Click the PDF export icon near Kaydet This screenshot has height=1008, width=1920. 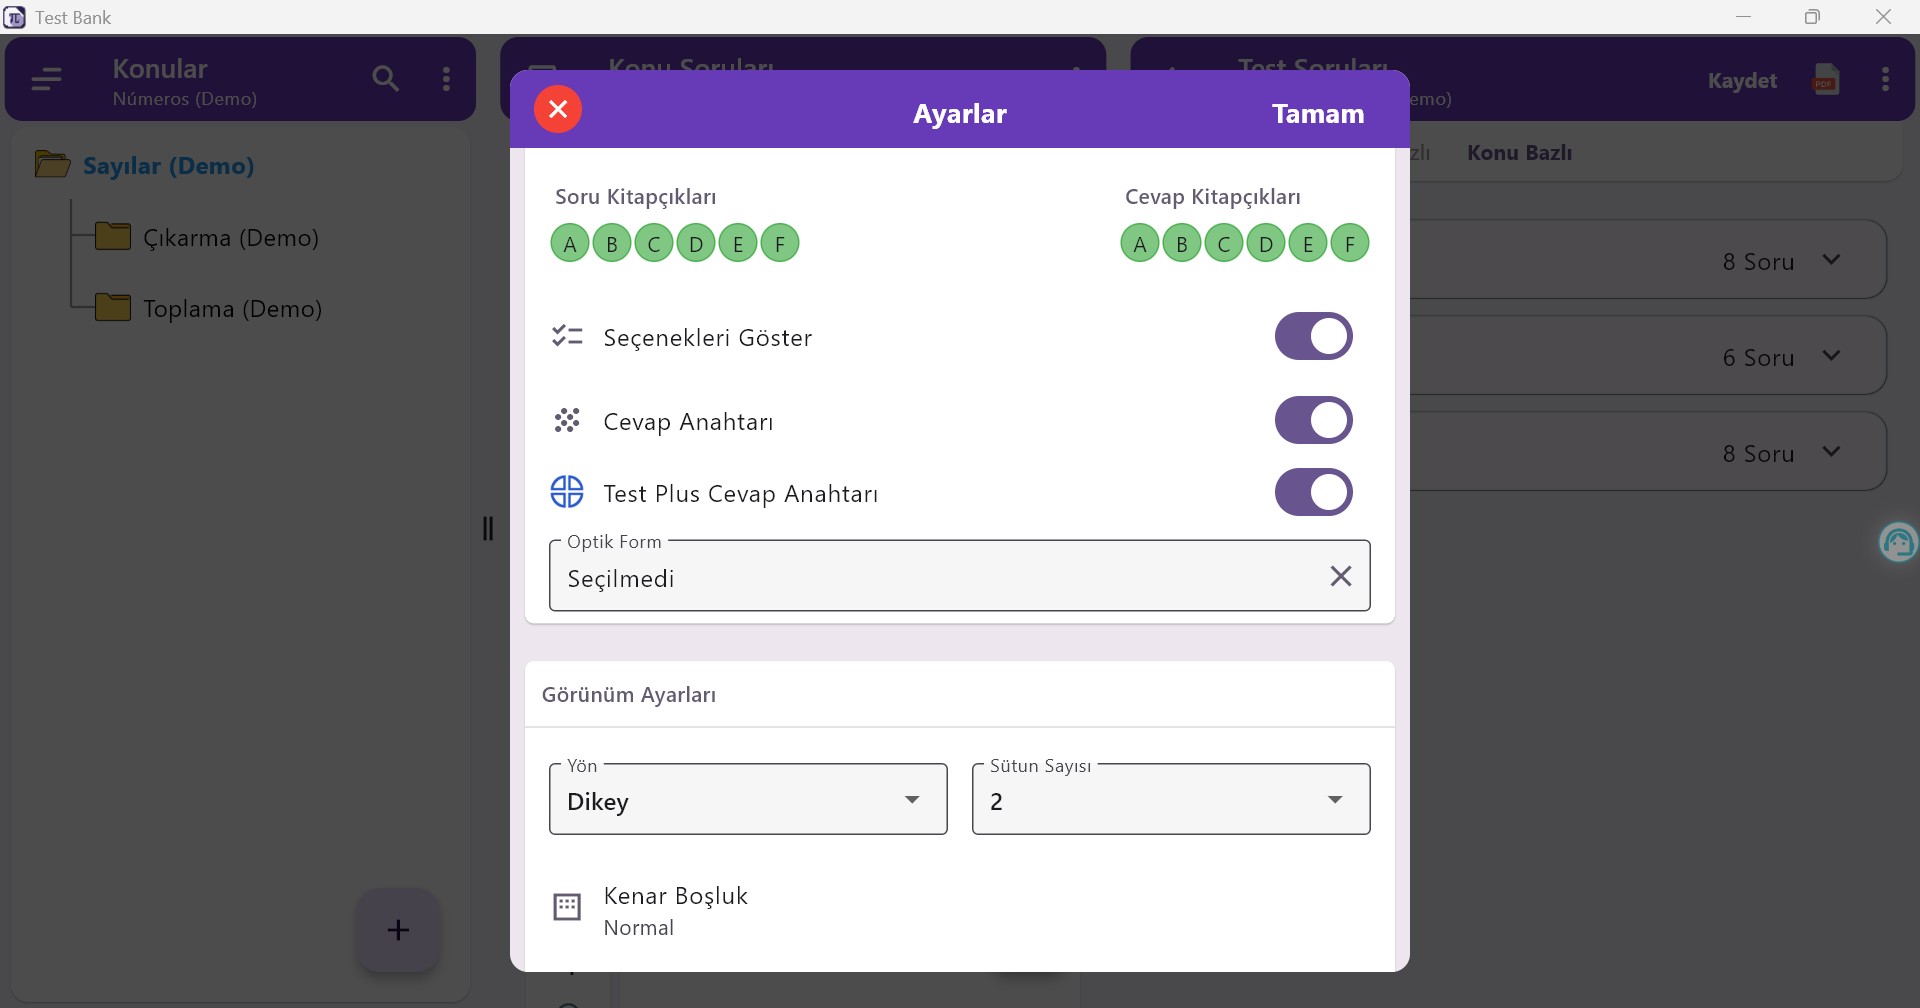click(1825, 79)
